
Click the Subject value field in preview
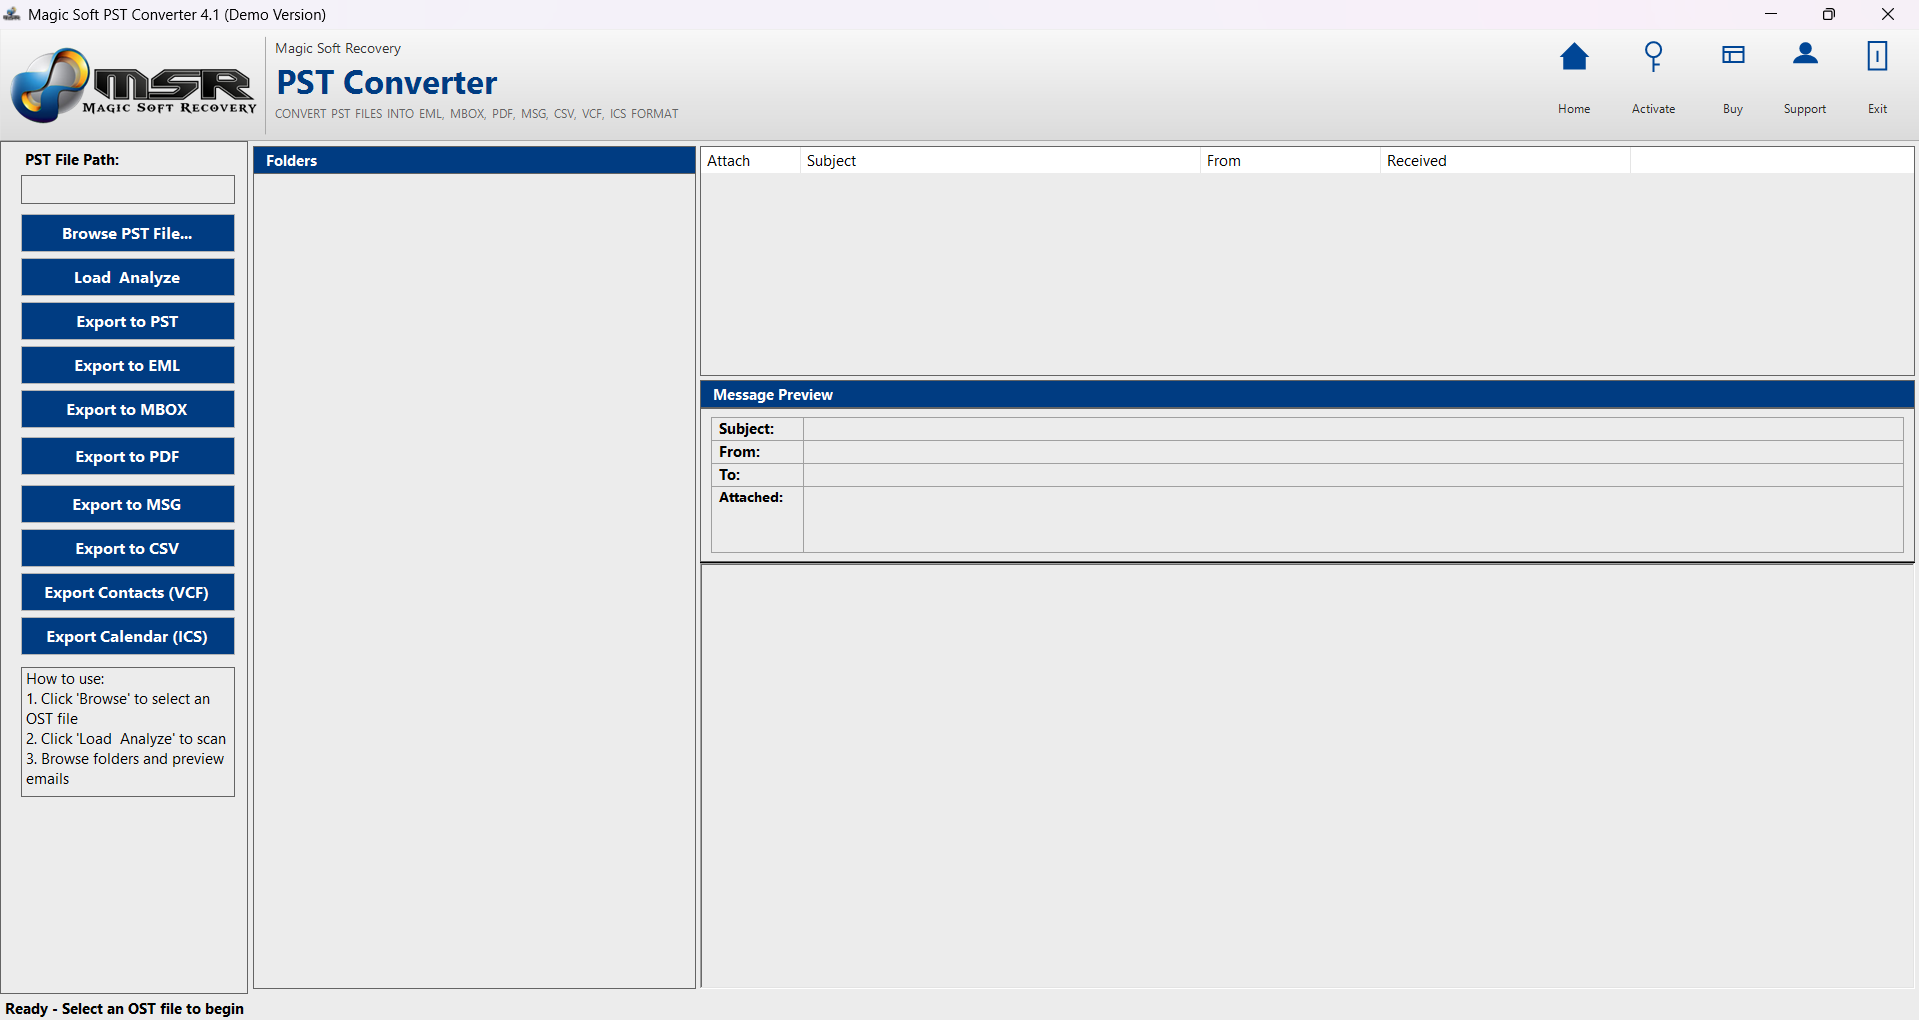tap(1353, 429)
